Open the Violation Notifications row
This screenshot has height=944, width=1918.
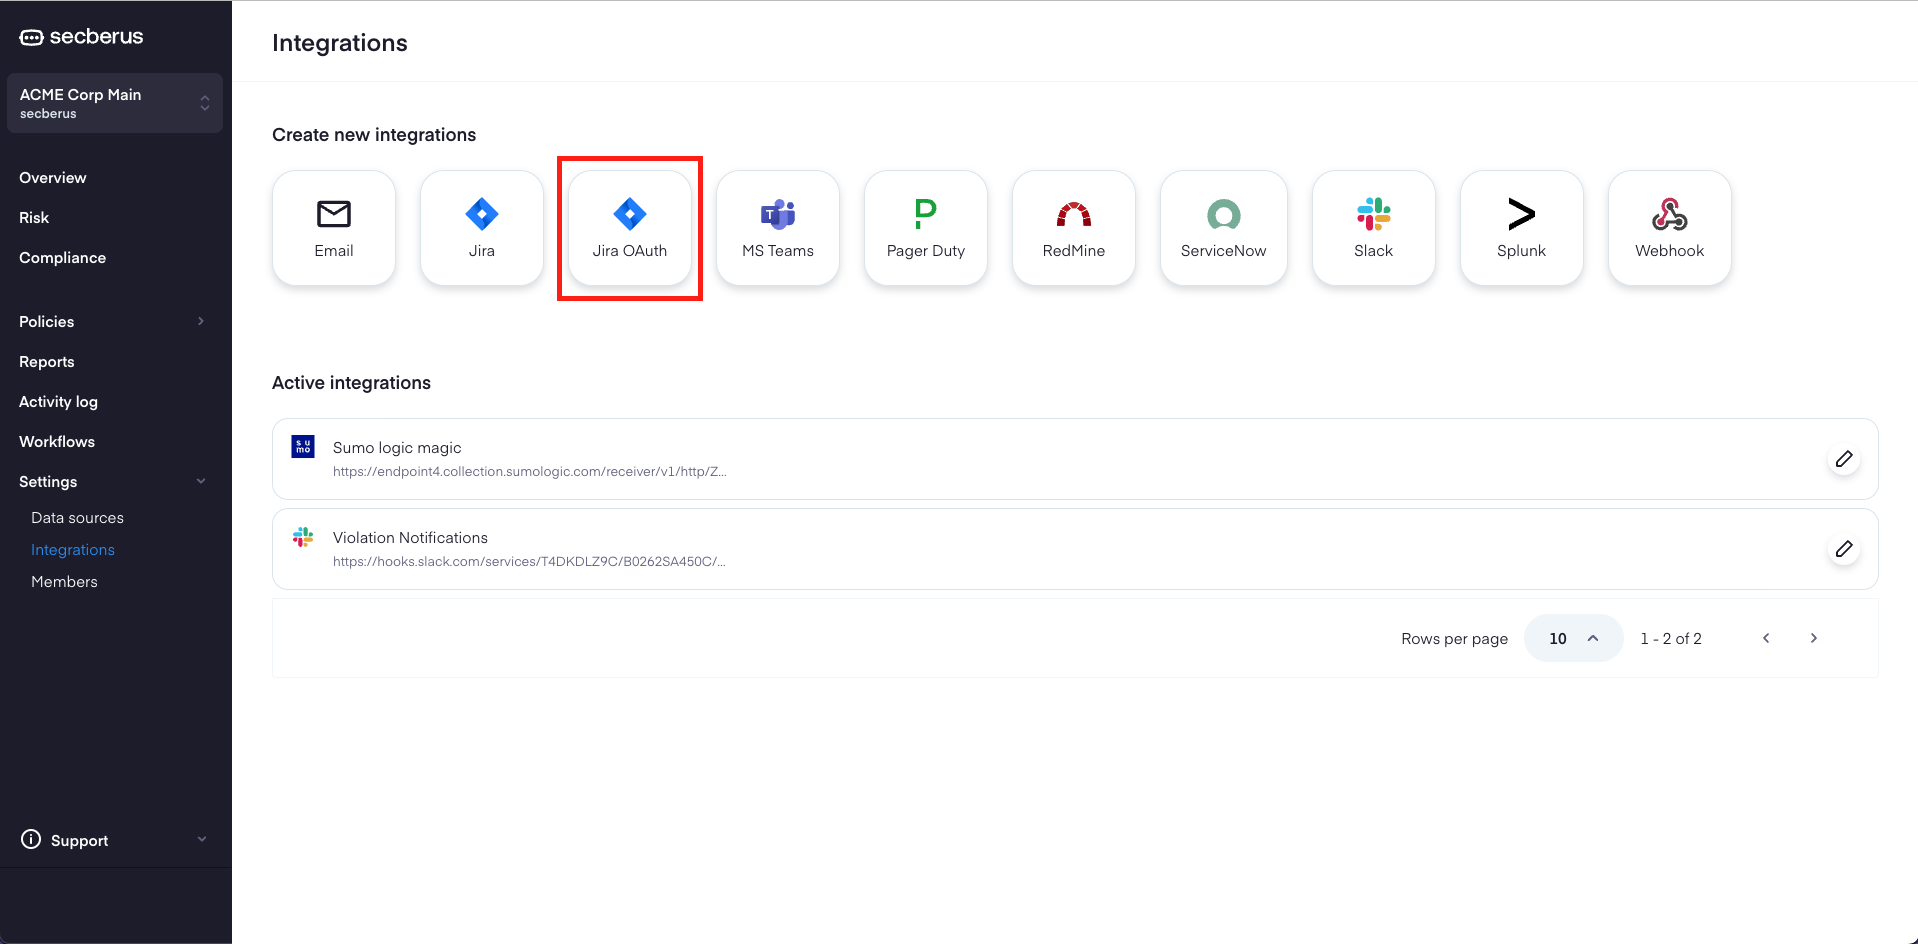click(1075, 549)
